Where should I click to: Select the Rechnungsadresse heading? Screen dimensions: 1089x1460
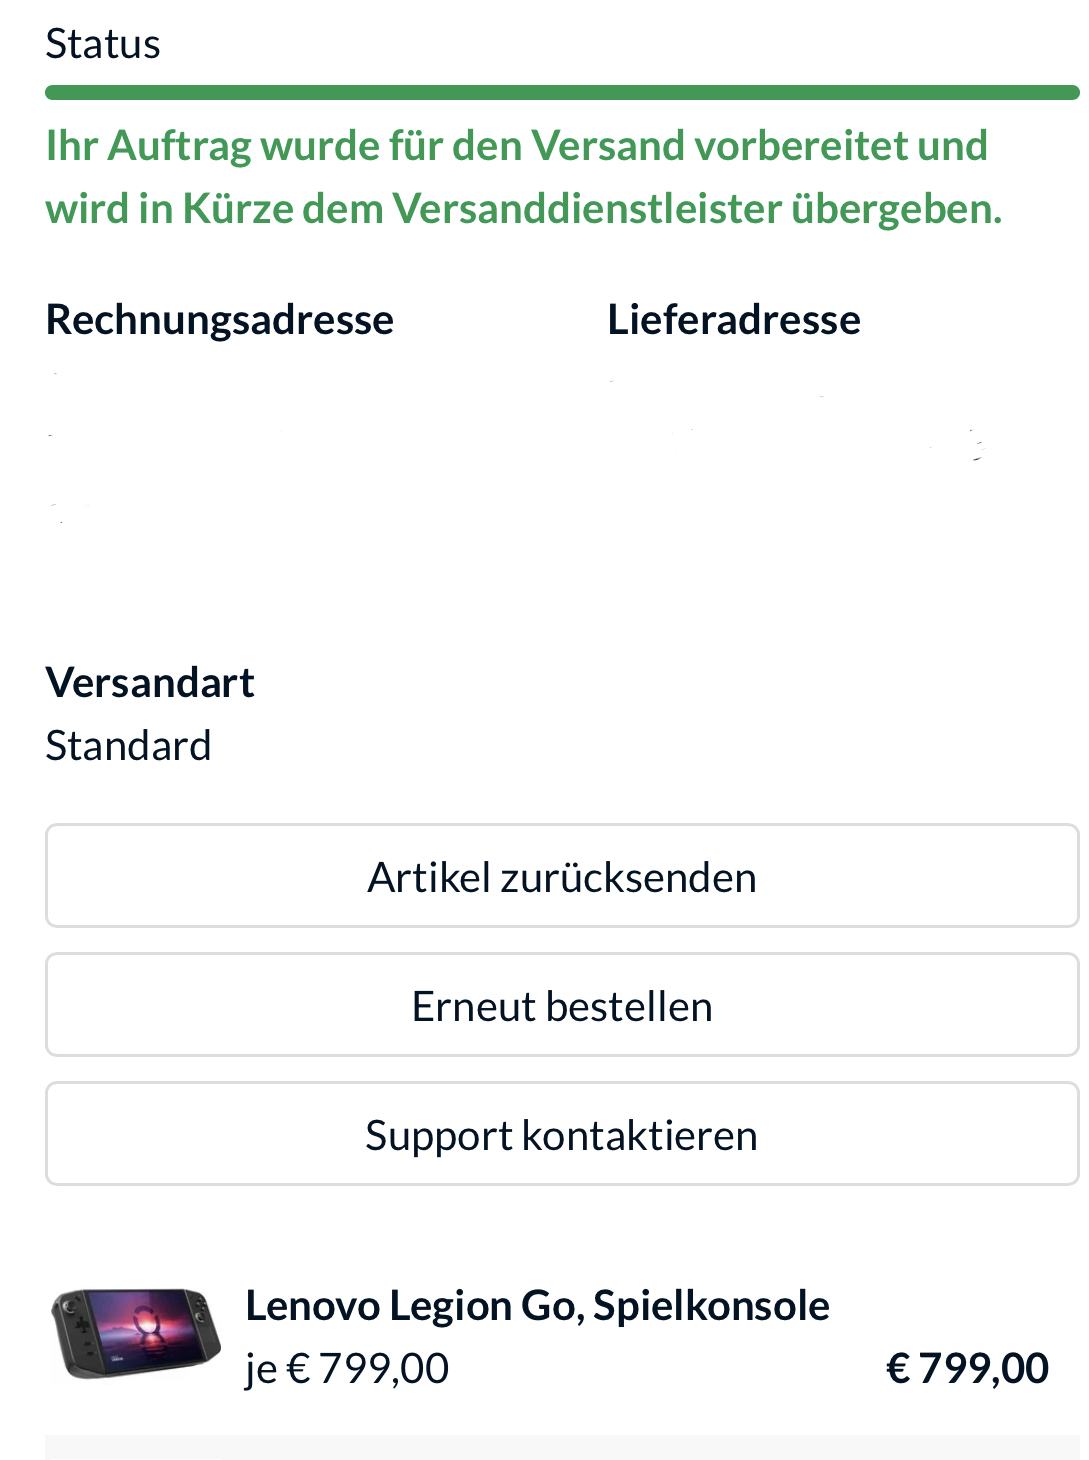220,320
